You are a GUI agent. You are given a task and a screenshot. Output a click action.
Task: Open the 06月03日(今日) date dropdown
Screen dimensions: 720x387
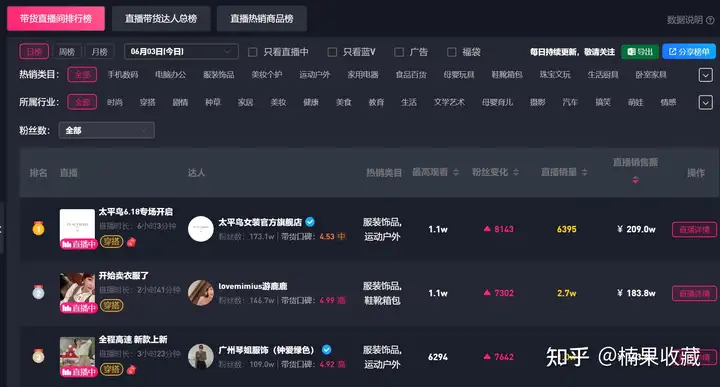pyautogui.click(x=181, y=51)
